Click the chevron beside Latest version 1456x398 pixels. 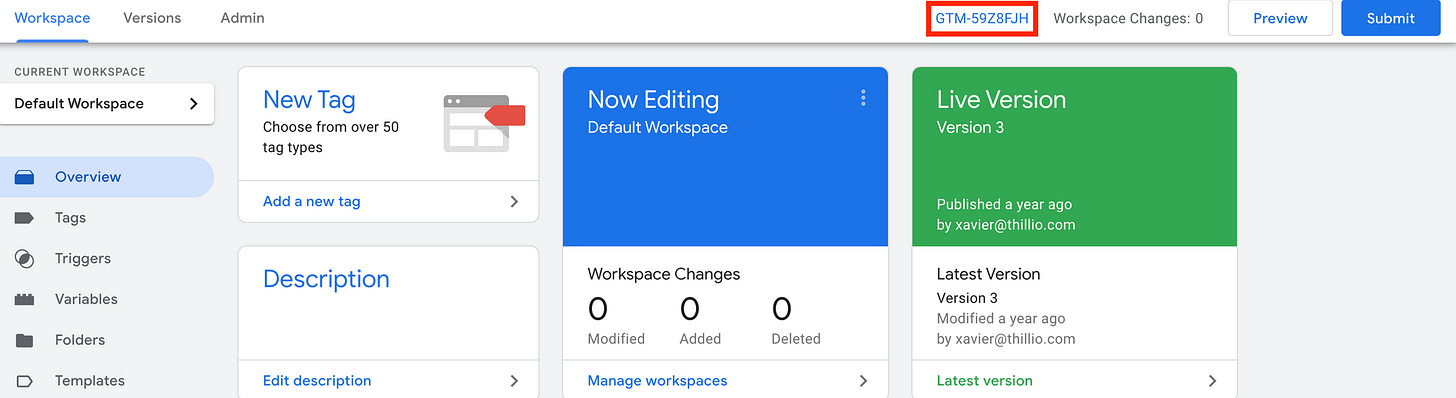1212,381
